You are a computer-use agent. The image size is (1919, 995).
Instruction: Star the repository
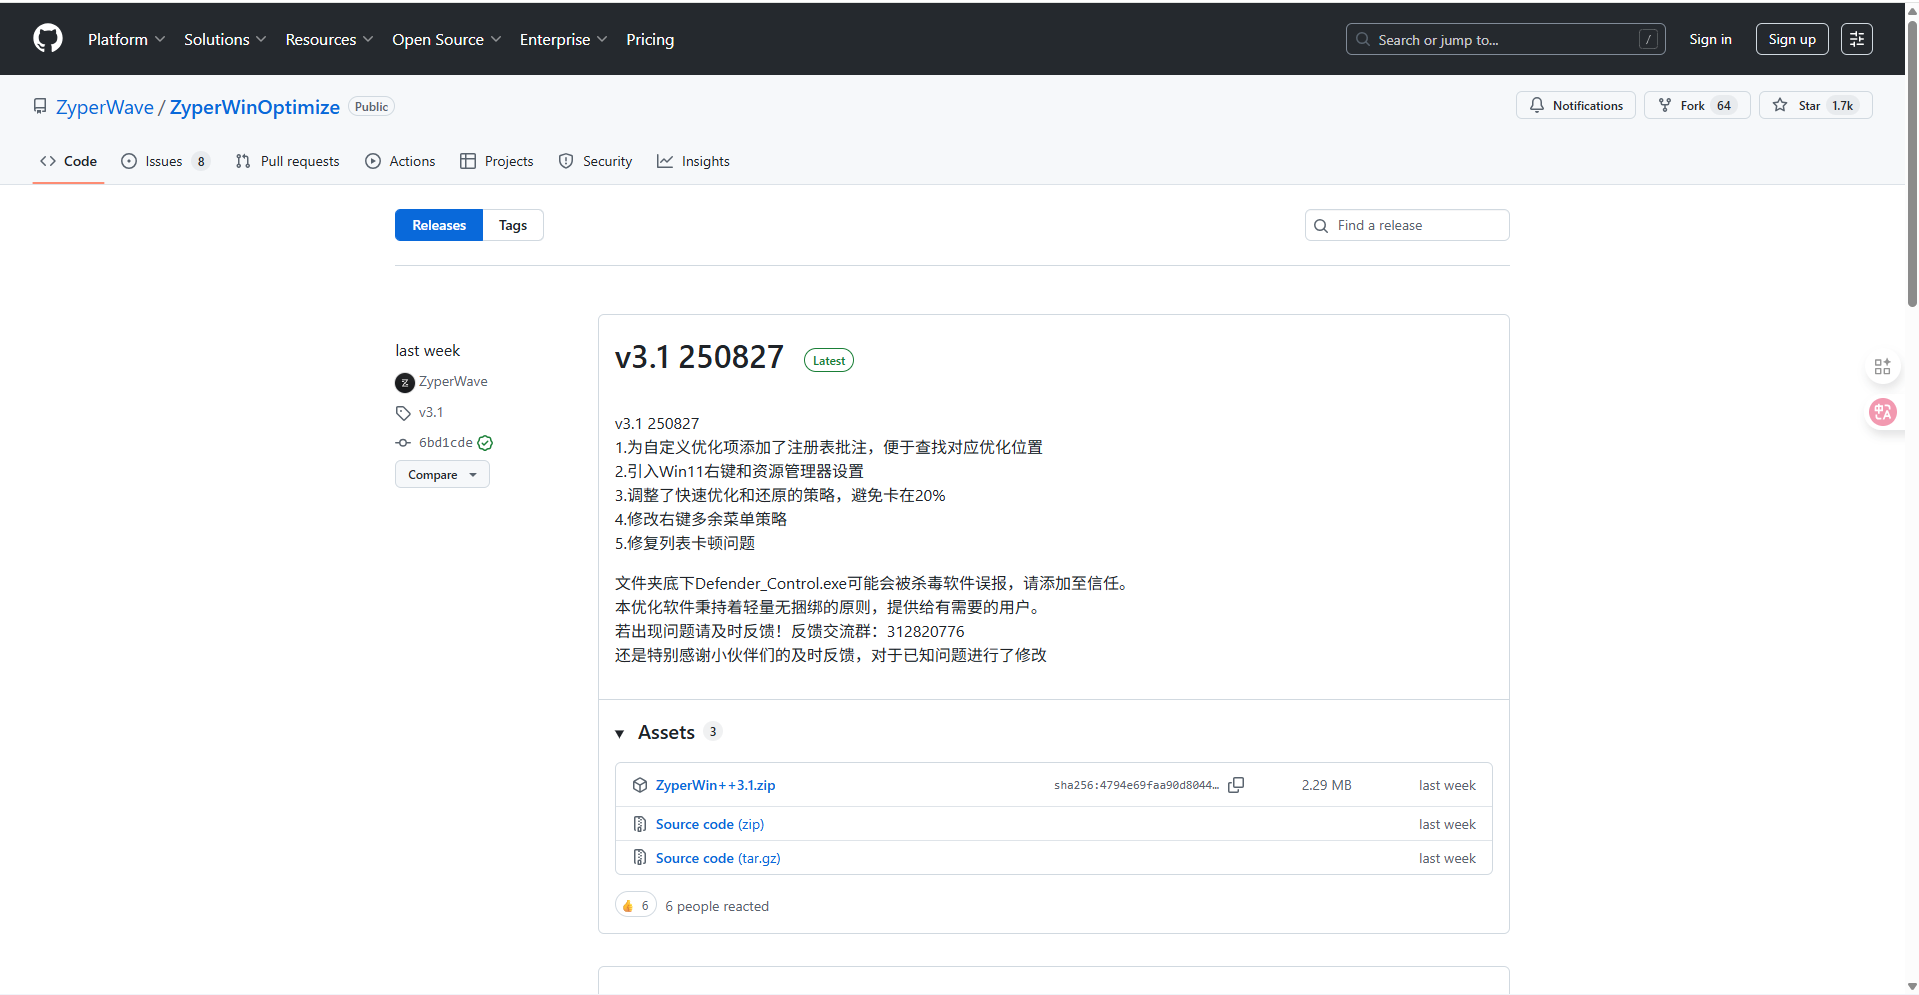pyautogui.click(x=1815, y=105)
